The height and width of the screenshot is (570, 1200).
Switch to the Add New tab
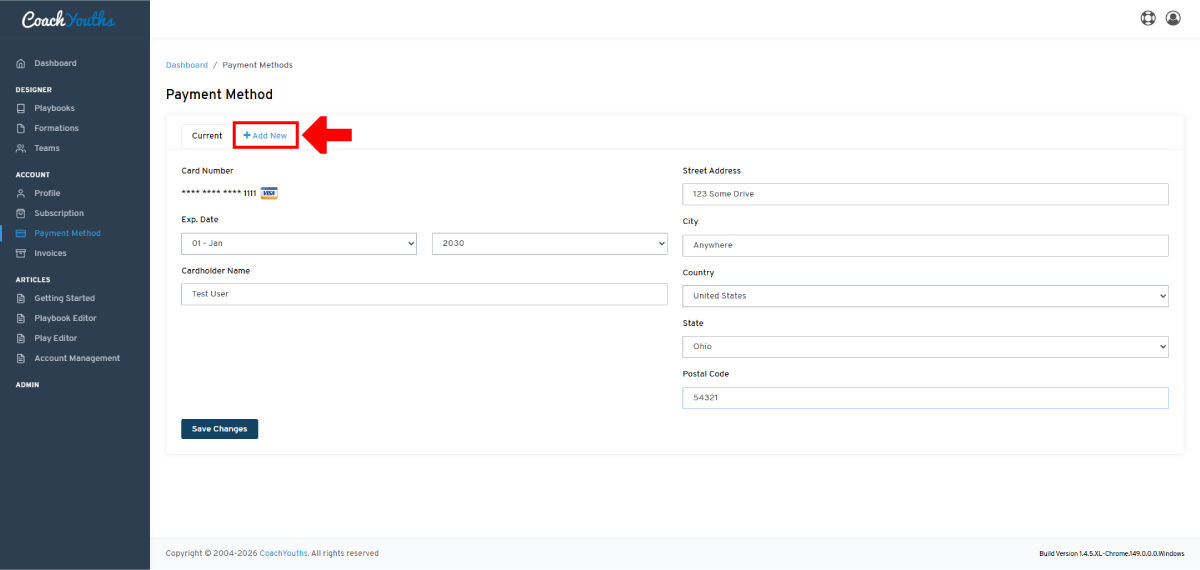265,136
